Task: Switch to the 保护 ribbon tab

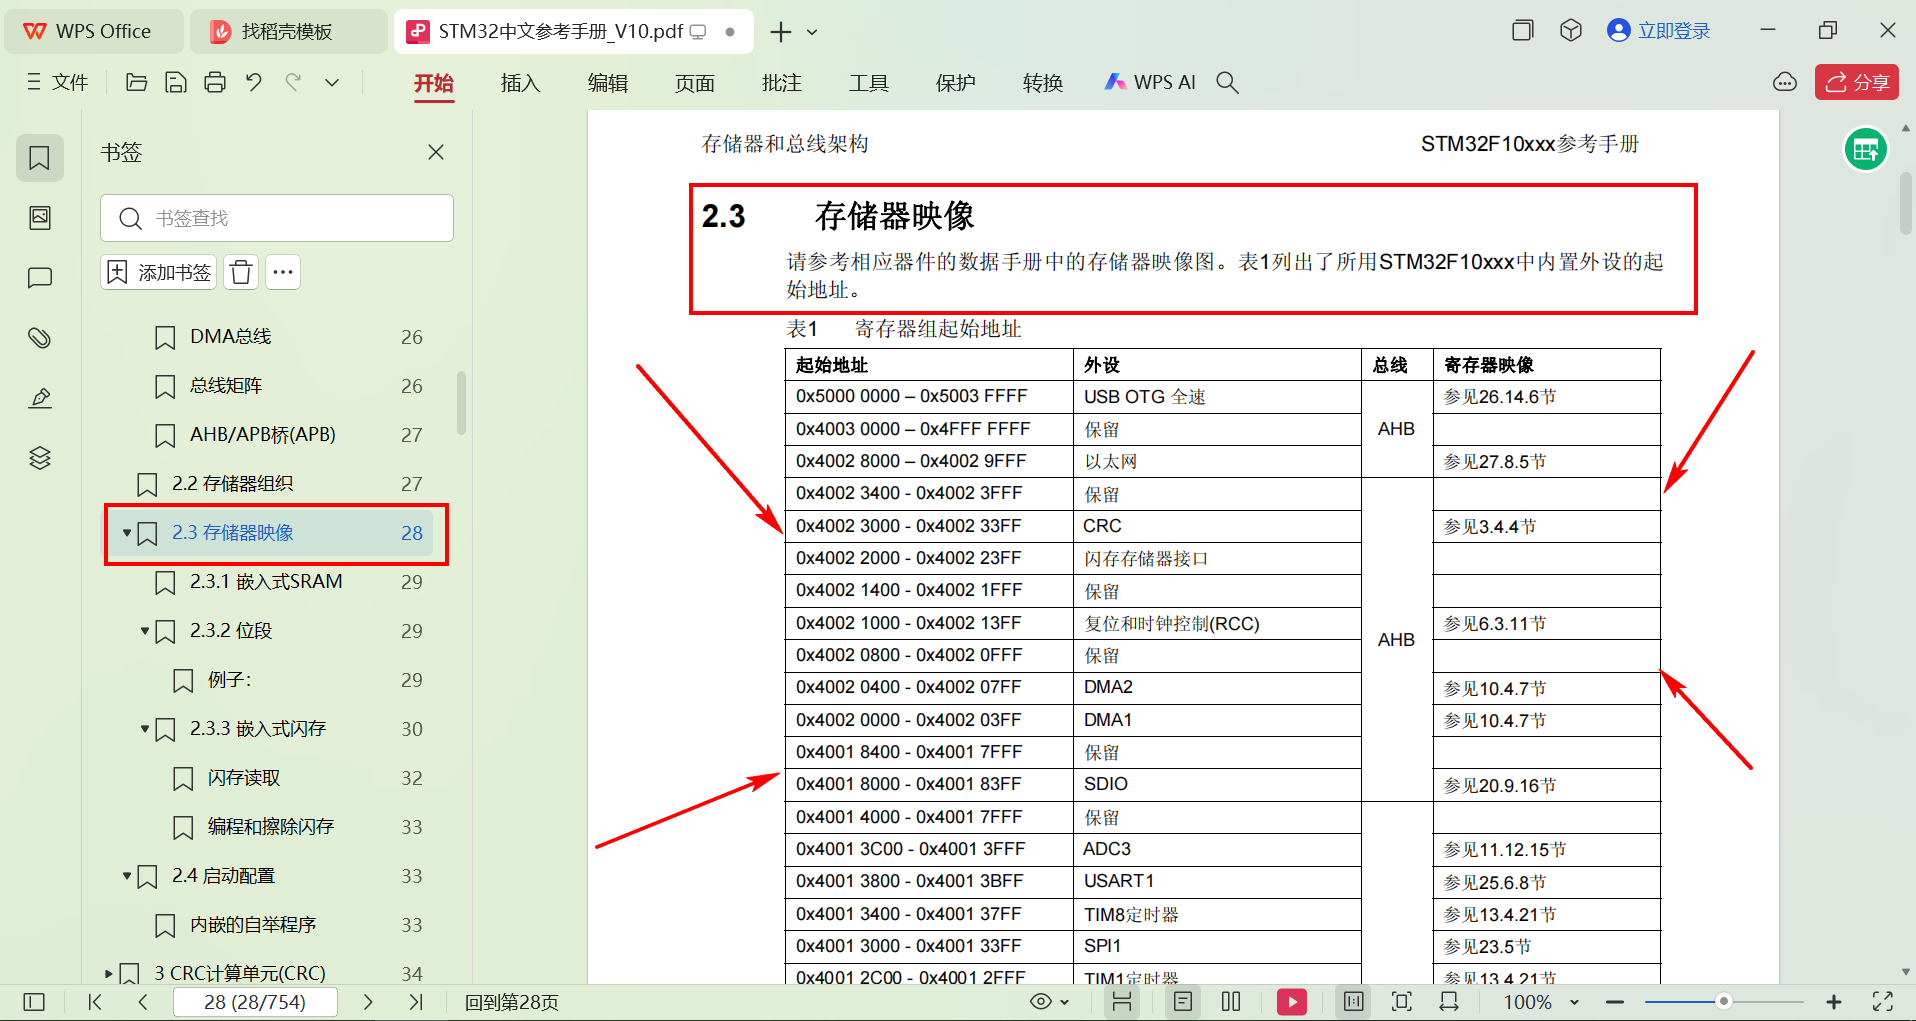Action: pyautogui.click(x=955, y=83)
